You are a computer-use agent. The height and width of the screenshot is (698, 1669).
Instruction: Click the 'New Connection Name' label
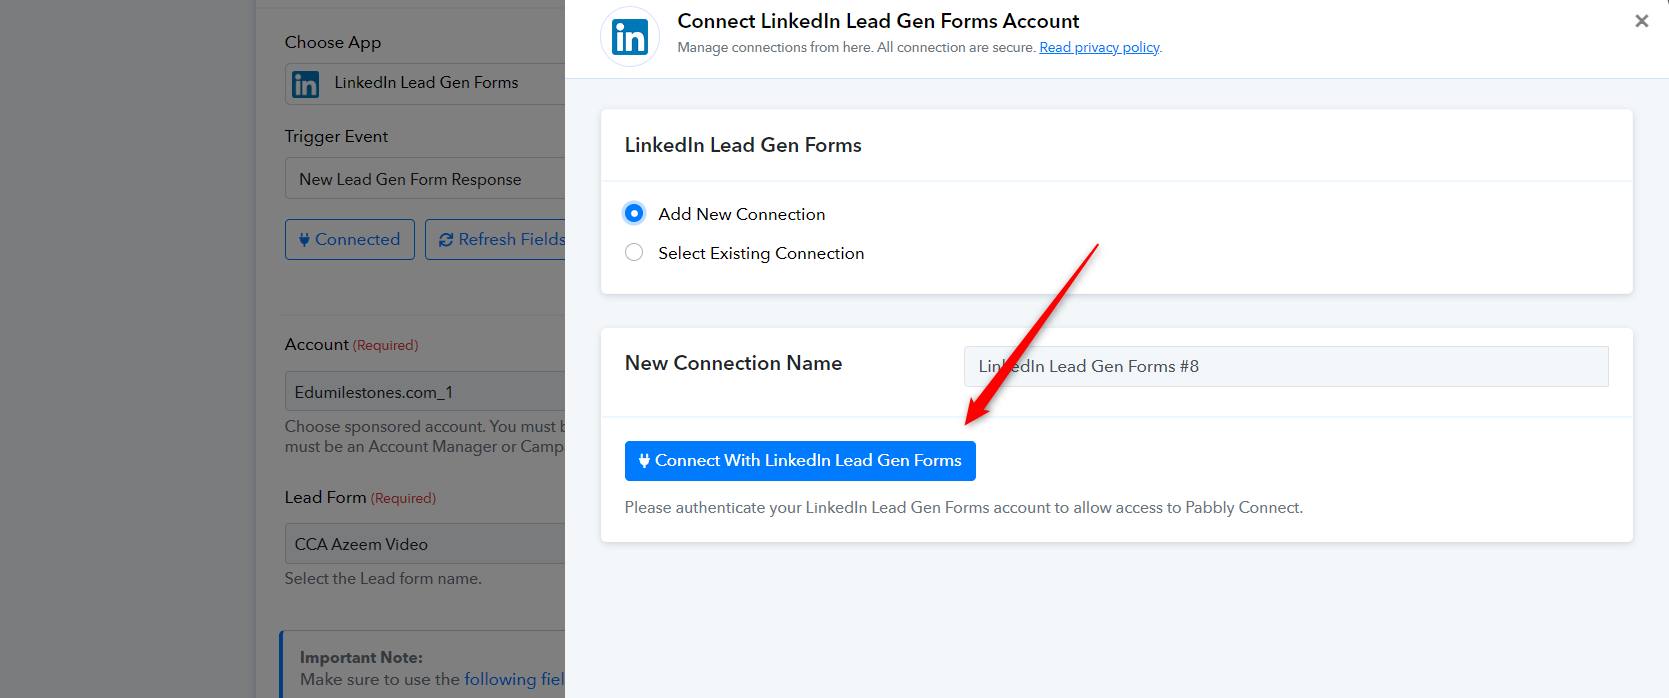pyautogui.click(x=733, y=363)
